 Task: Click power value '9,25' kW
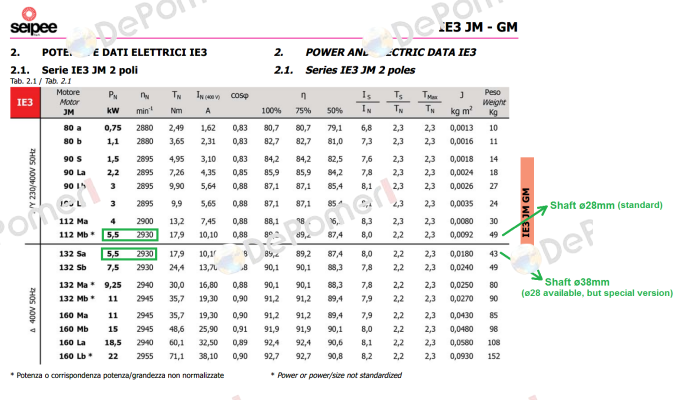[x=113, y=285]
